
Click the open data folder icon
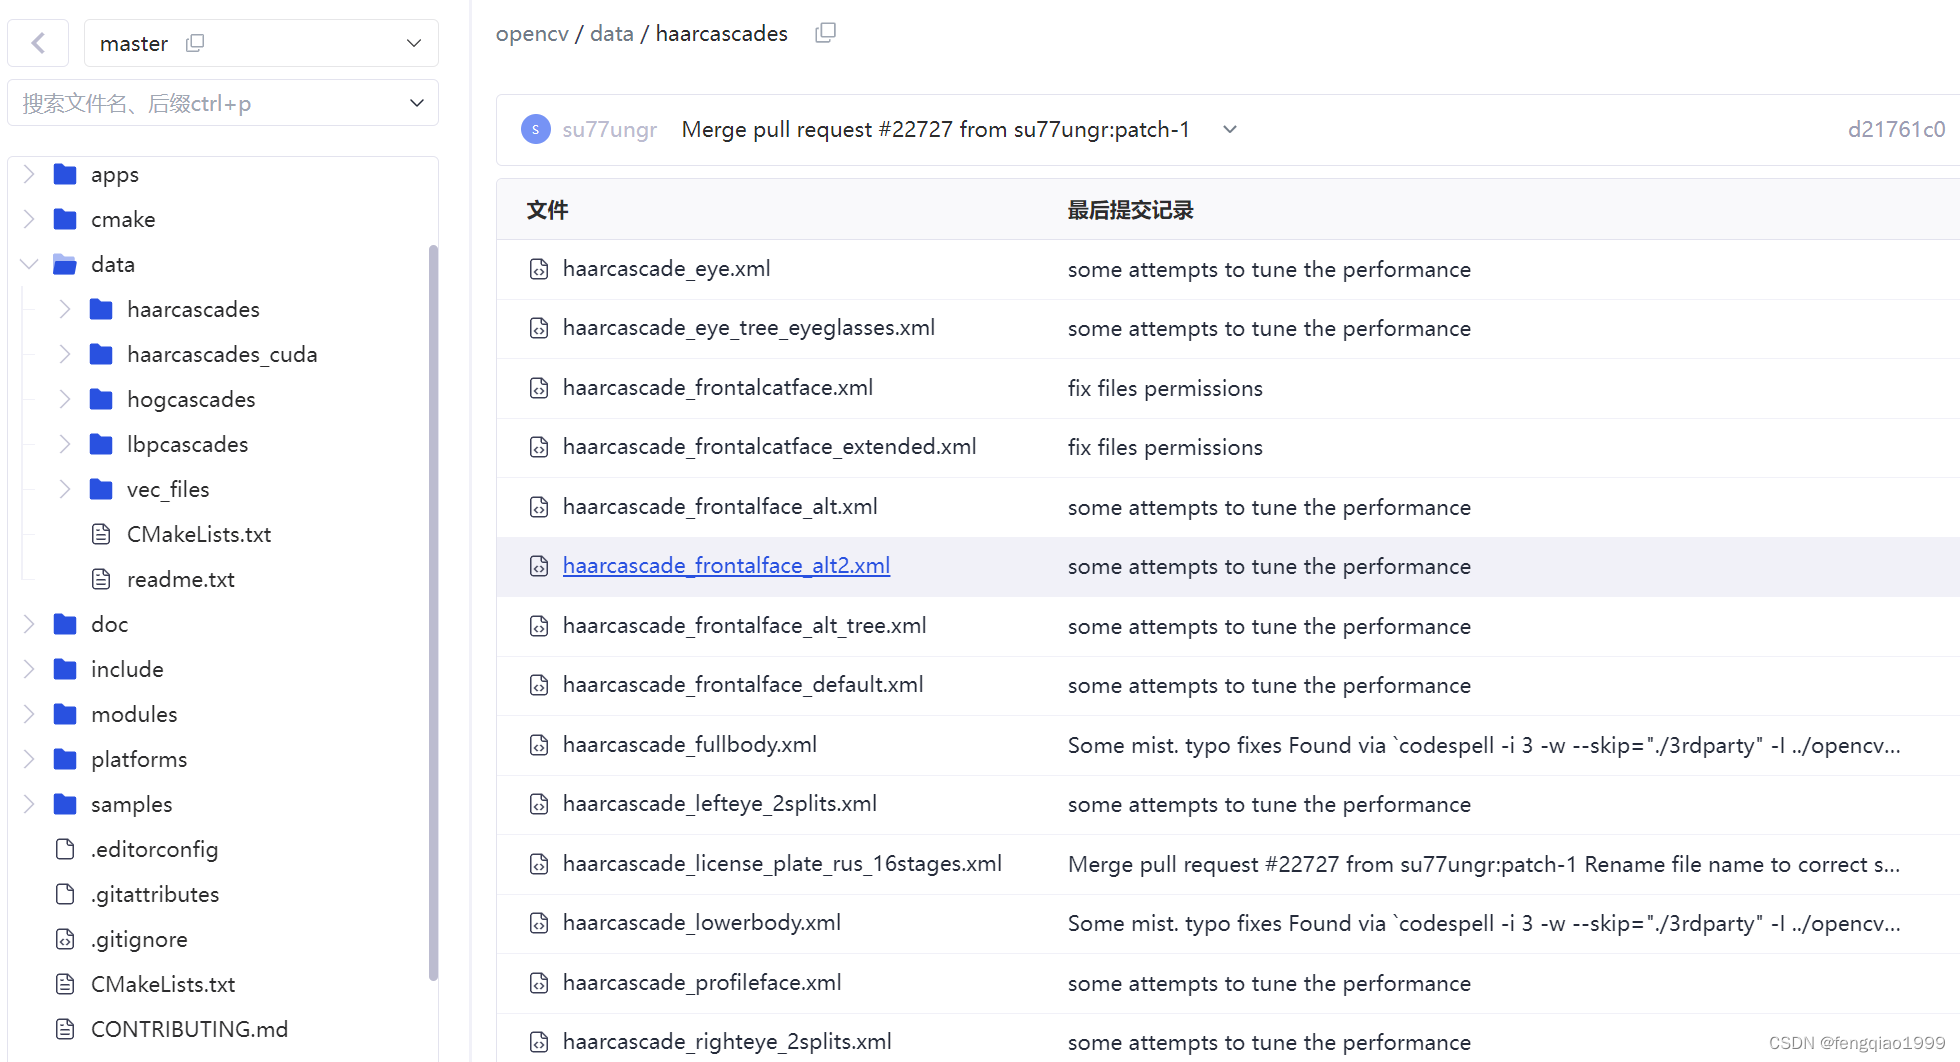tap(65, 264)
